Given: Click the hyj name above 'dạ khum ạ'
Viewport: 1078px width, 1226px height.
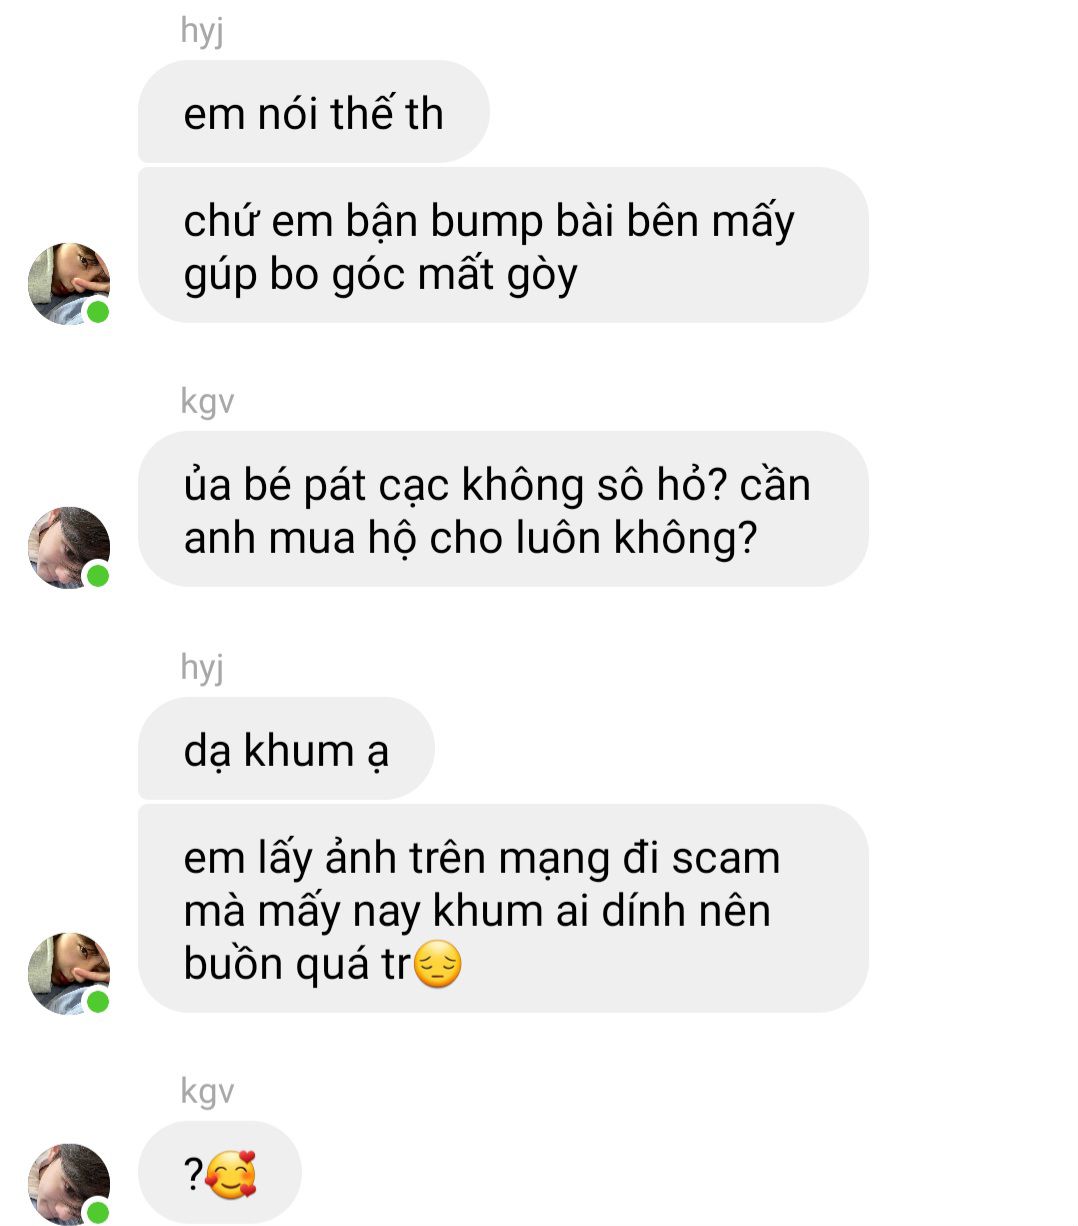Looking at the screenshot, I should (x=202, y=667).
